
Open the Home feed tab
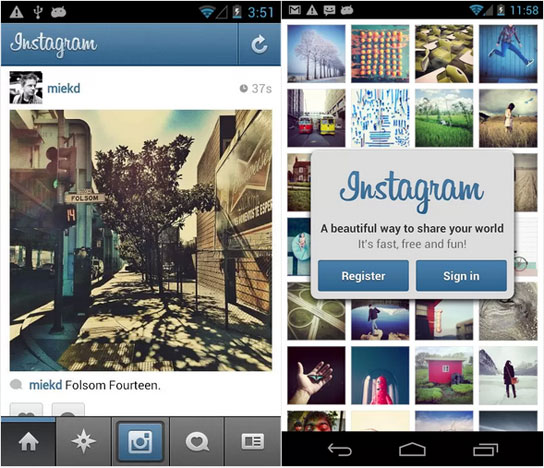28,441
